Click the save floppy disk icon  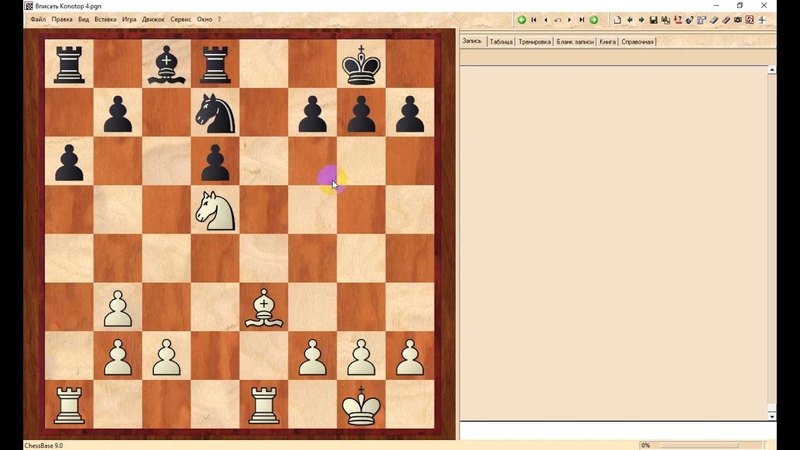pyautogui.click(x=653, y=20)
